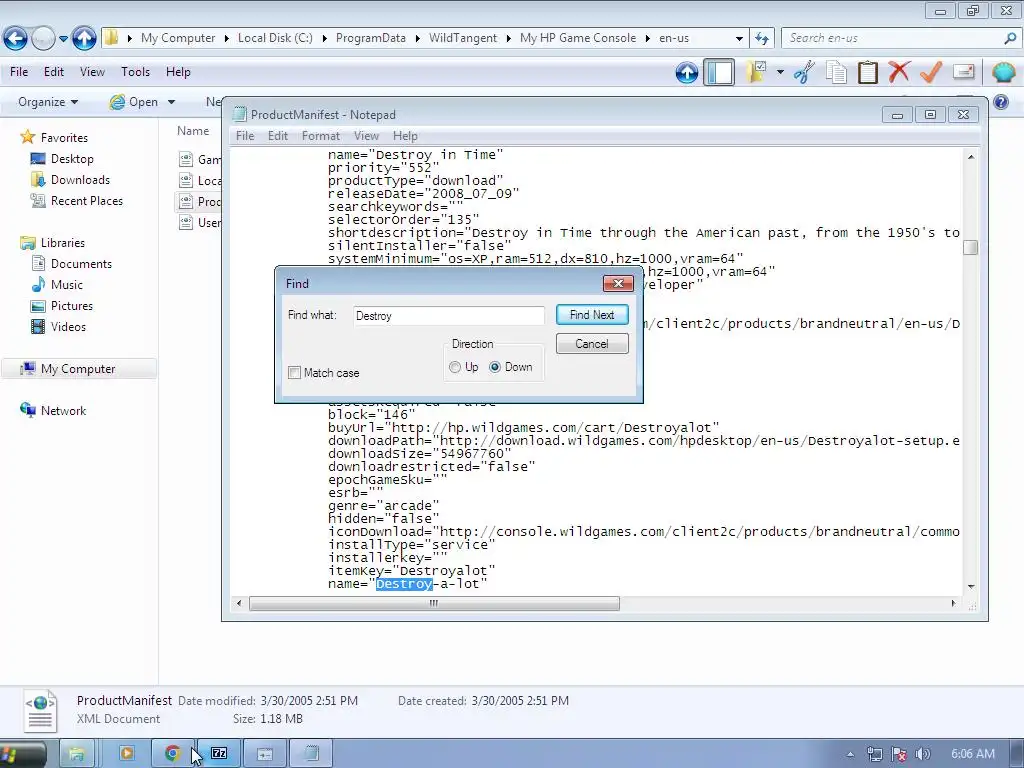
Task: Expand the address bar history dropdown
Action: (739, 39)
